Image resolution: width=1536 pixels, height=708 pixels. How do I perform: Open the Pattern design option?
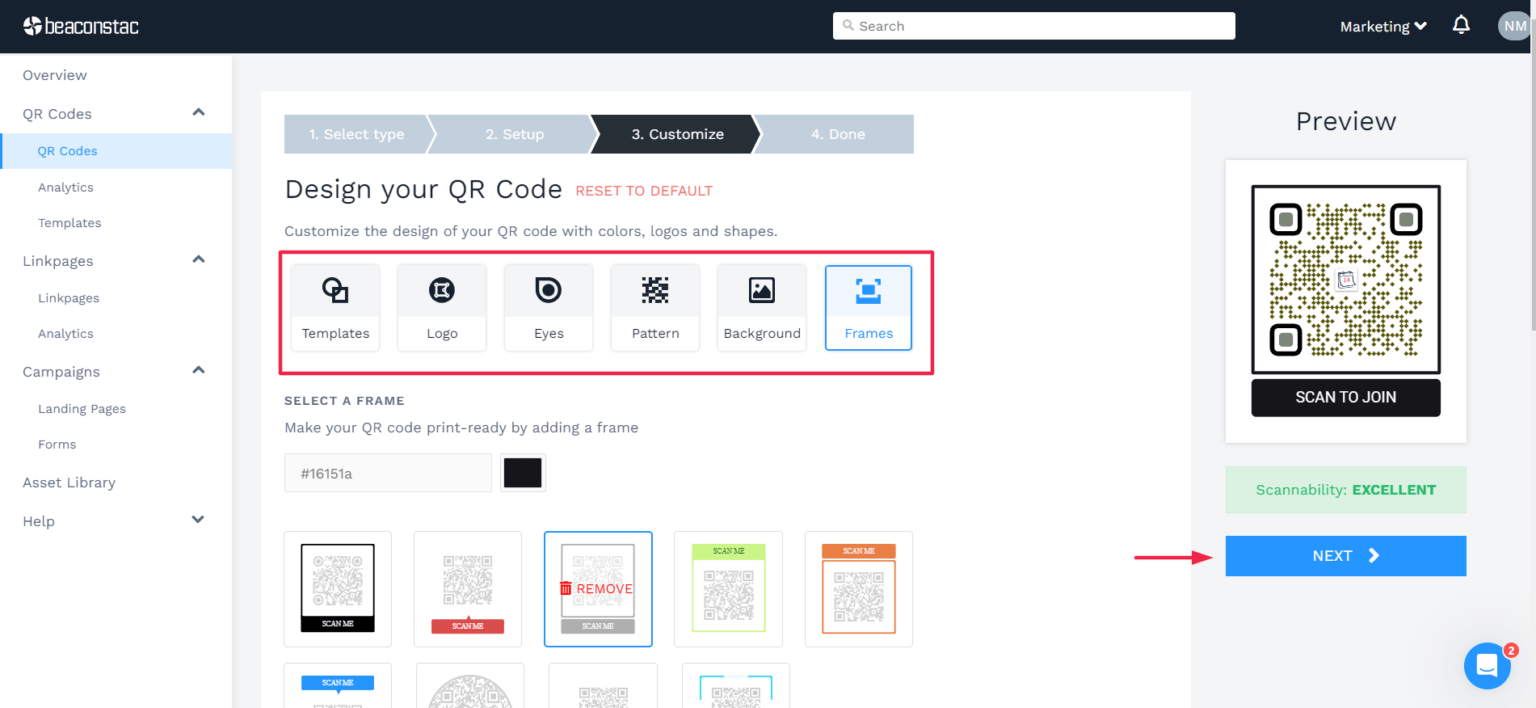point(655,307)
